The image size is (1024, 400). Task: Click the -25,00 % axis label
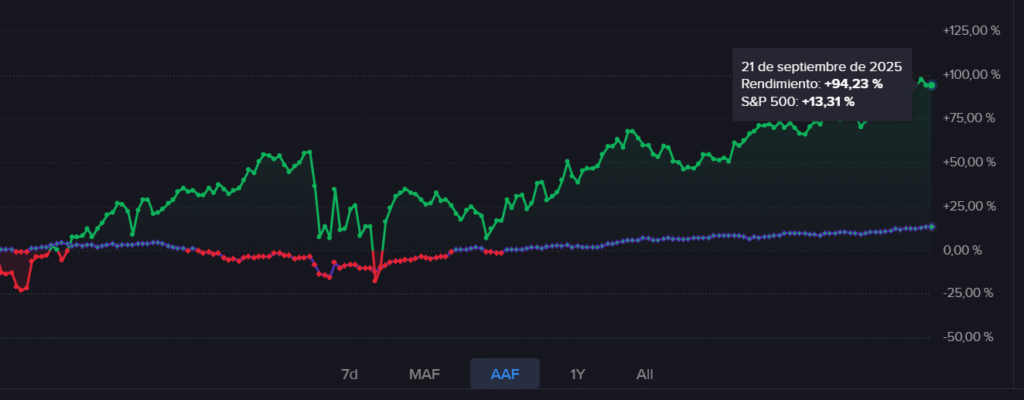click(x=969, y=293)
